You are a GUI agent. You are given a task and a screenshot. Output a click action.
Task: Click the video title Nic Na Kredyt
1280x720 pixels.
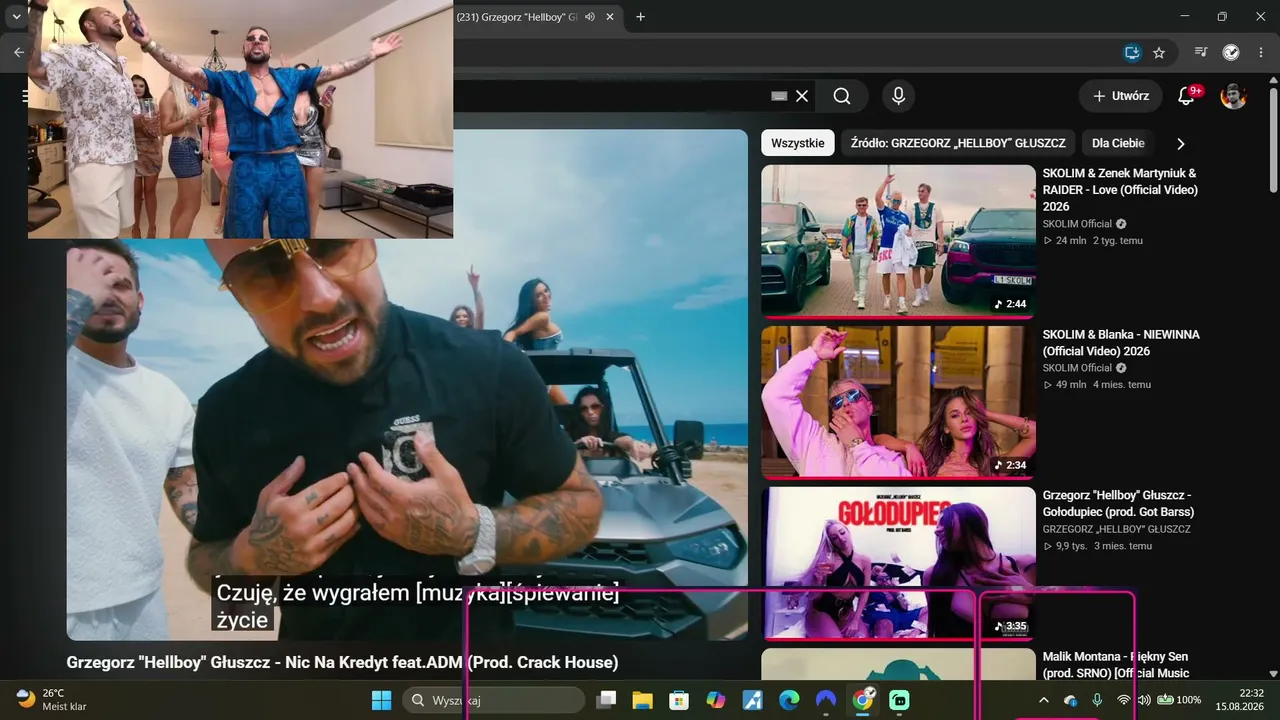[x=342, y=662]
